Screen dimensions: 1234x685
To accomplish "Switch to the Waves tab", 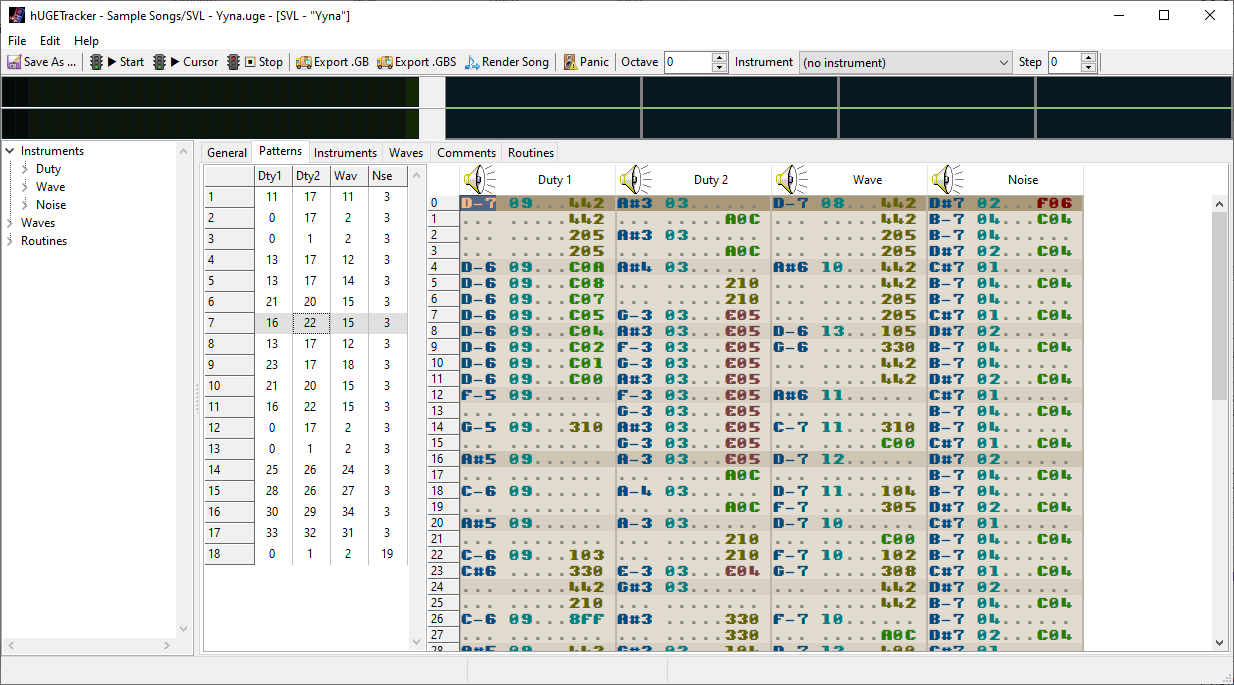I will [x=406, y=153].
